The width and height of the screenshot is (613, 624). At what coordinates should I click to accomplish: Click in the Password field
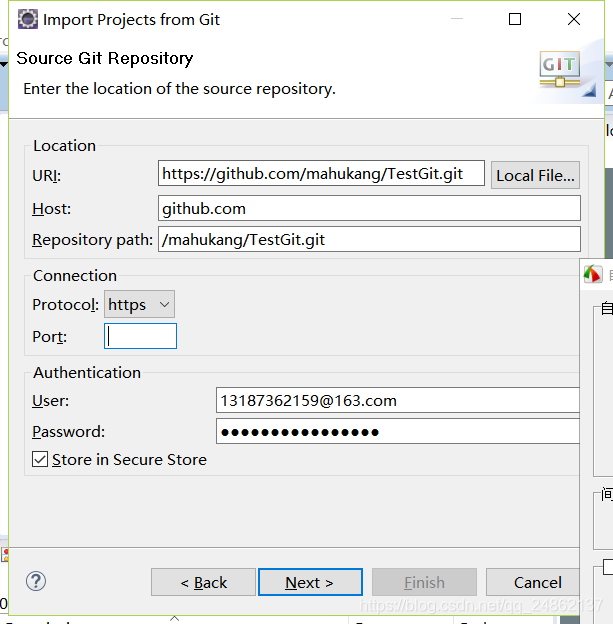[398, 431]
